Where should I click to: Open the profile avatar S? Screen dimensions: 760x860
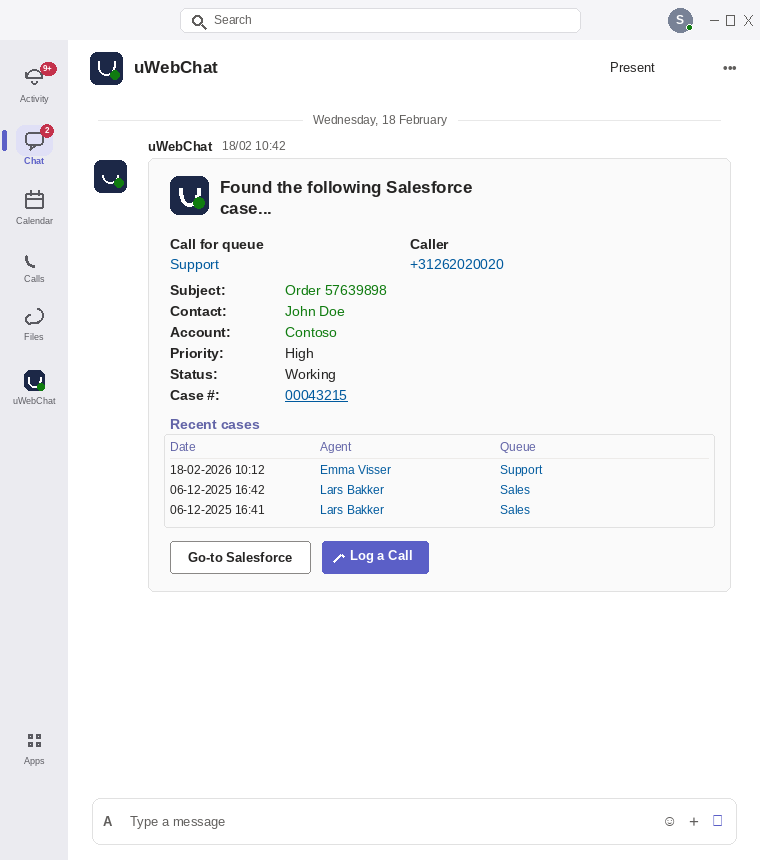tap(680, 20)
